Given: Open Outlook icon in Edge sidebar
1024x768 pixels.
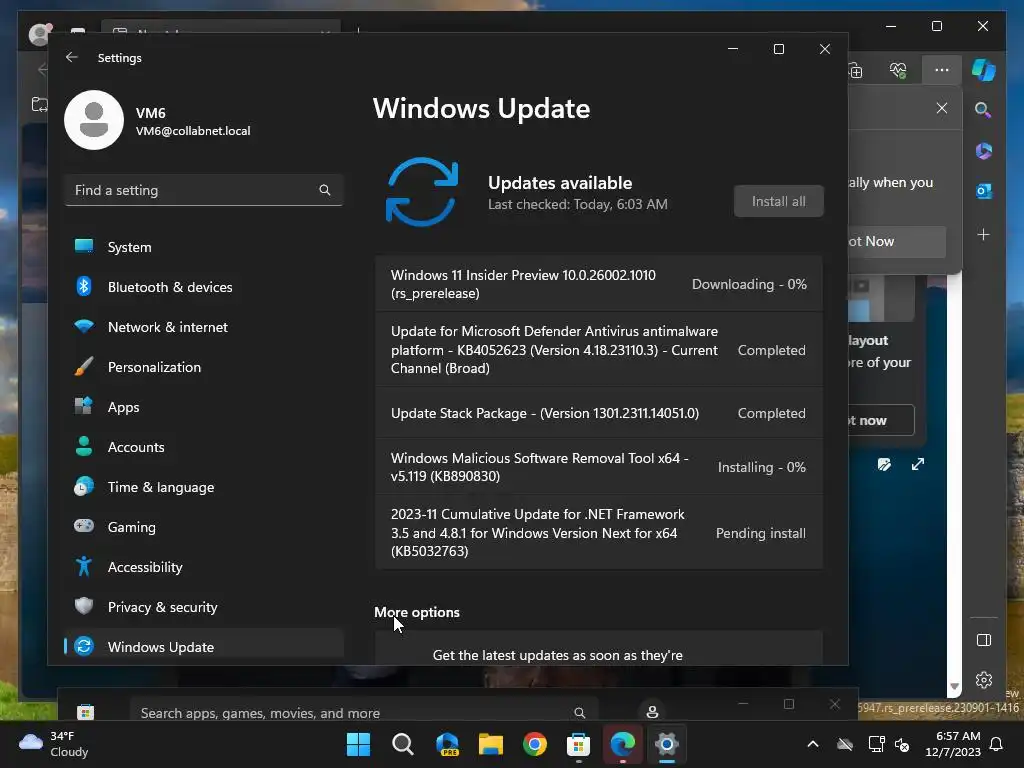Looking at the screenshot, I should 984,191.
